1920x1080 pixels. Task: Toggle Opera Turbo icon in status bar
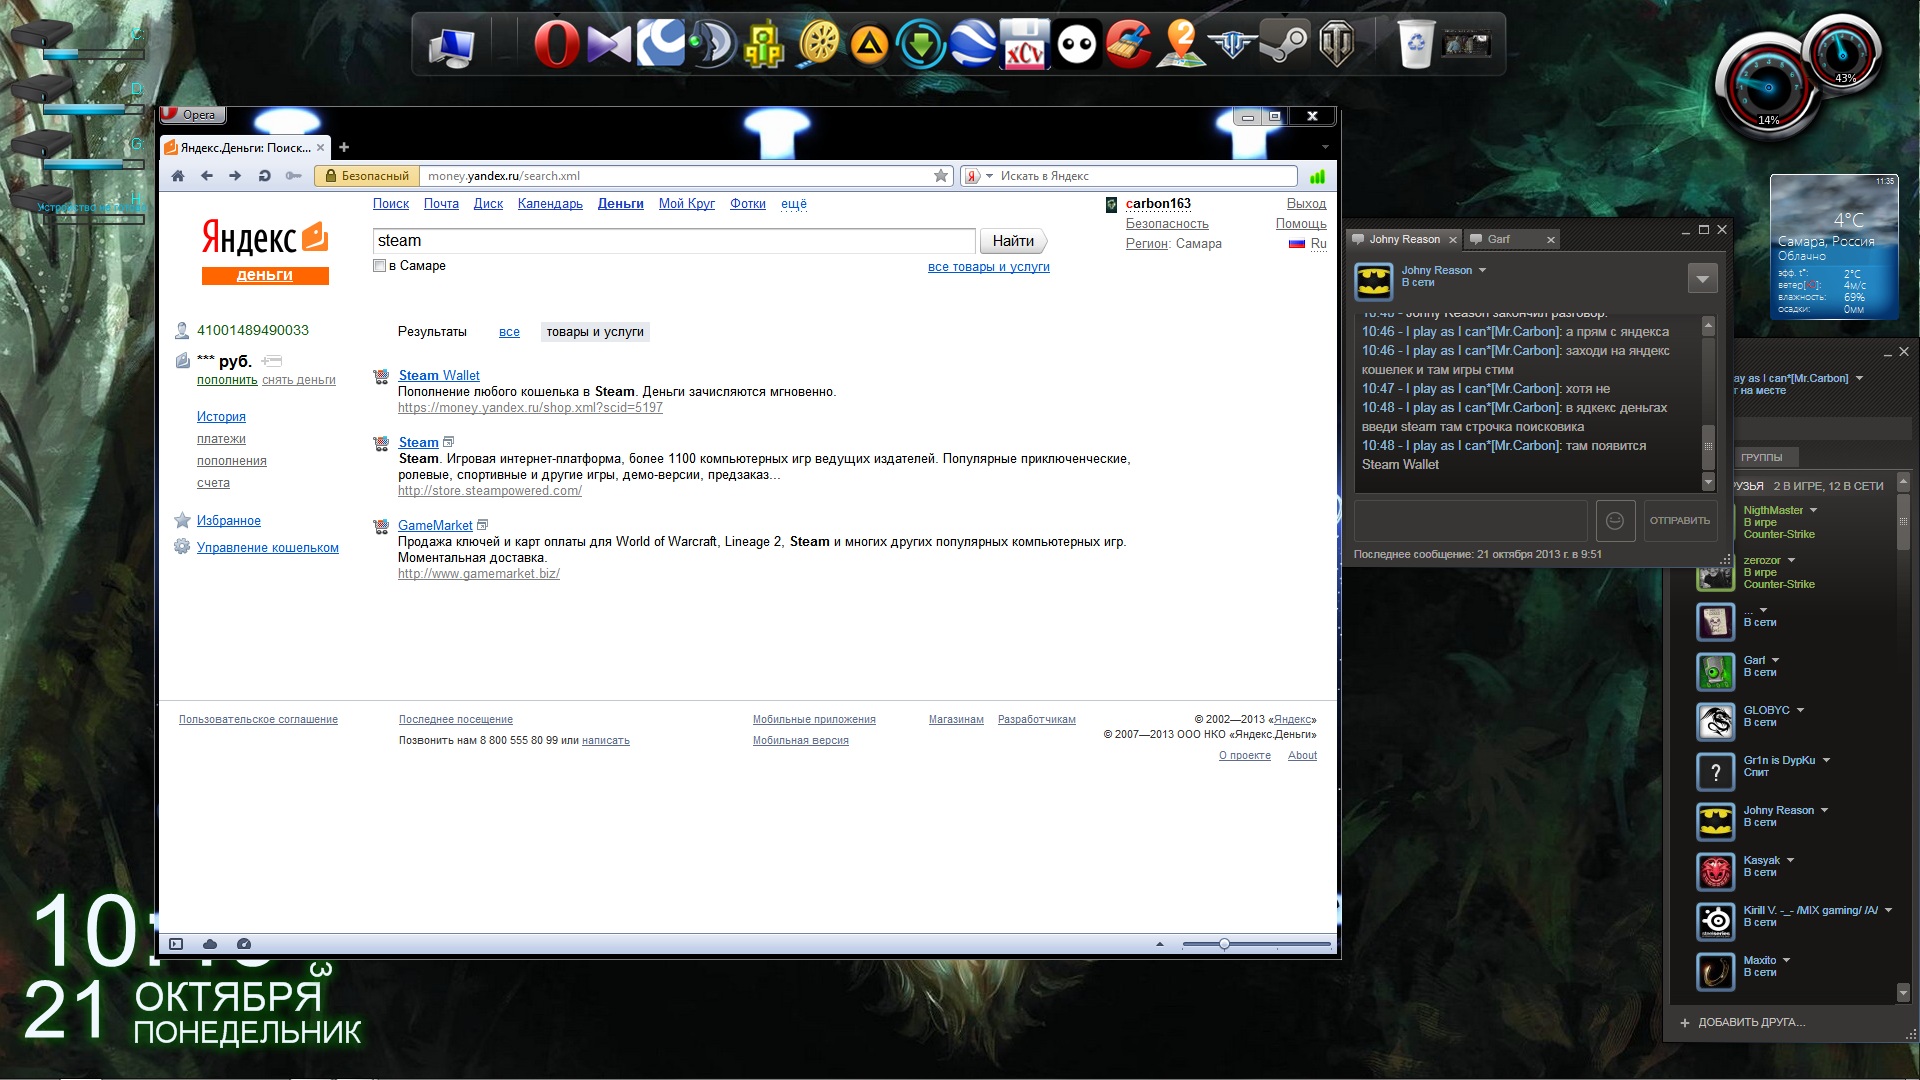coord(244,944)
